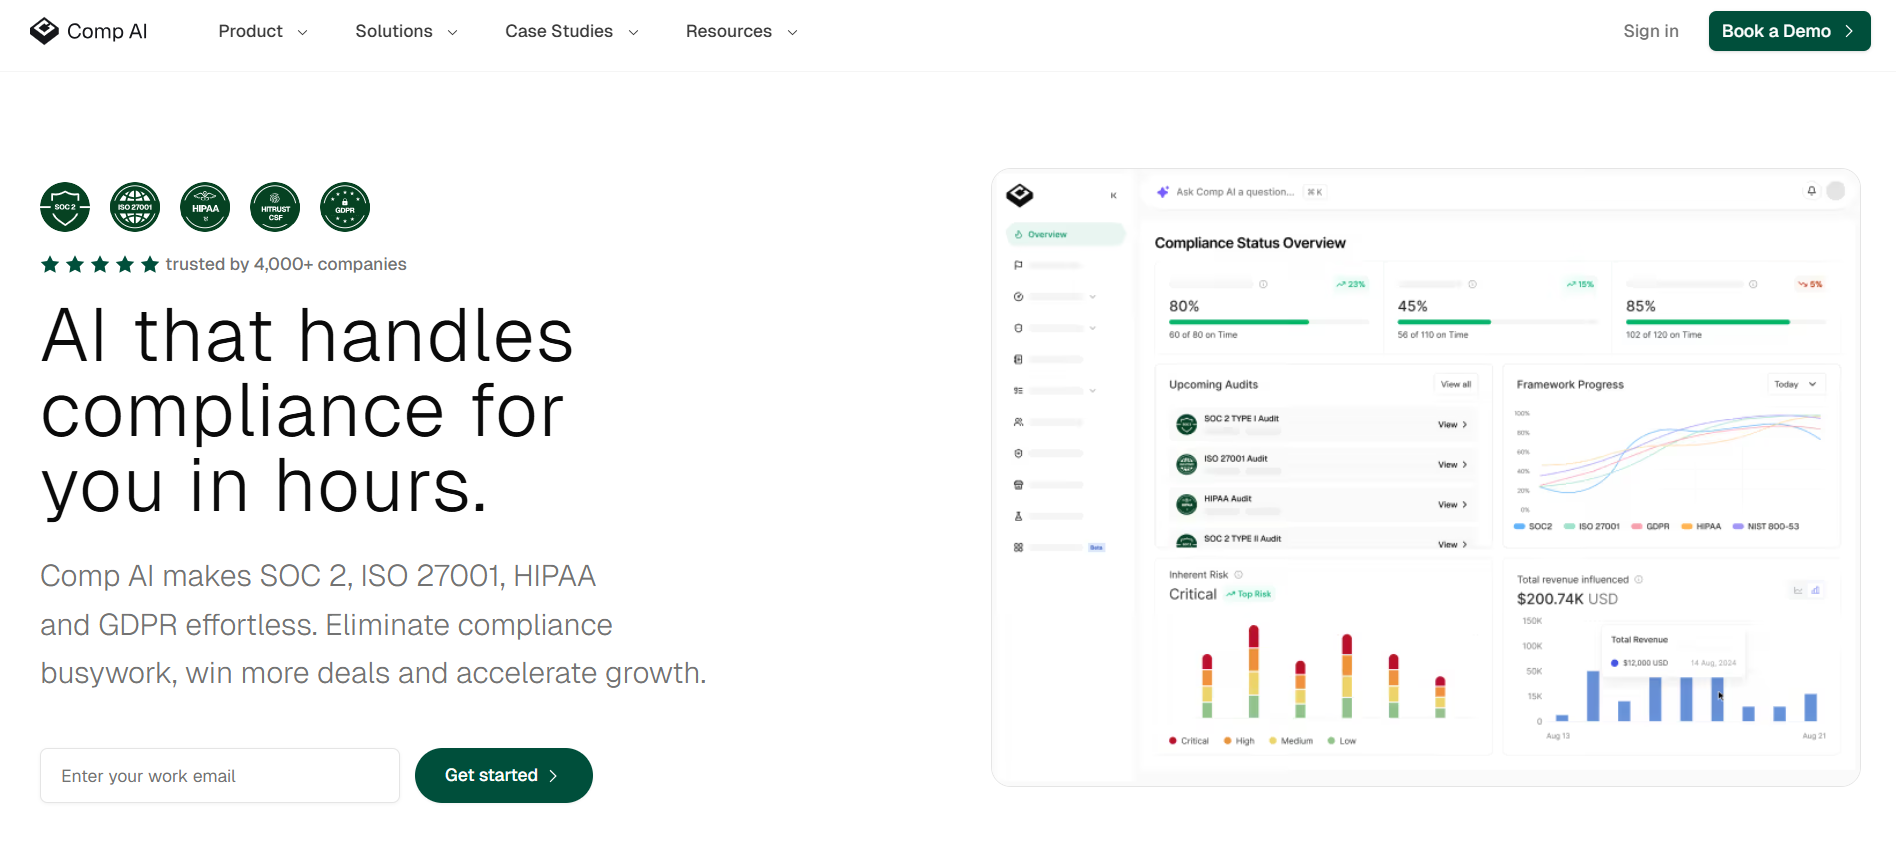Click the shield icon in the dashboard sidebar
Viewport: 1896px width, 857px height.
[1018, 453]
